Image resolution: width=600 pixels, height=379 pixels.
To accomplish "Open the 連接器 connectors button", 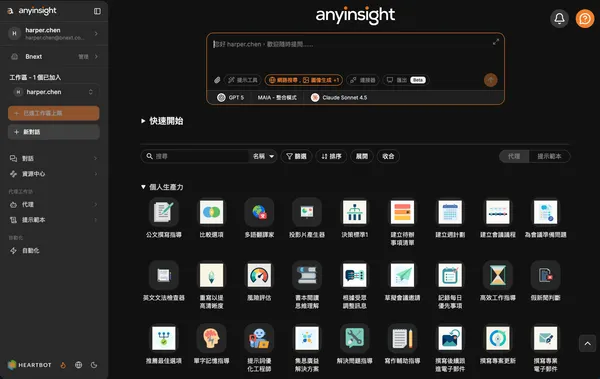I will point(363,80).
